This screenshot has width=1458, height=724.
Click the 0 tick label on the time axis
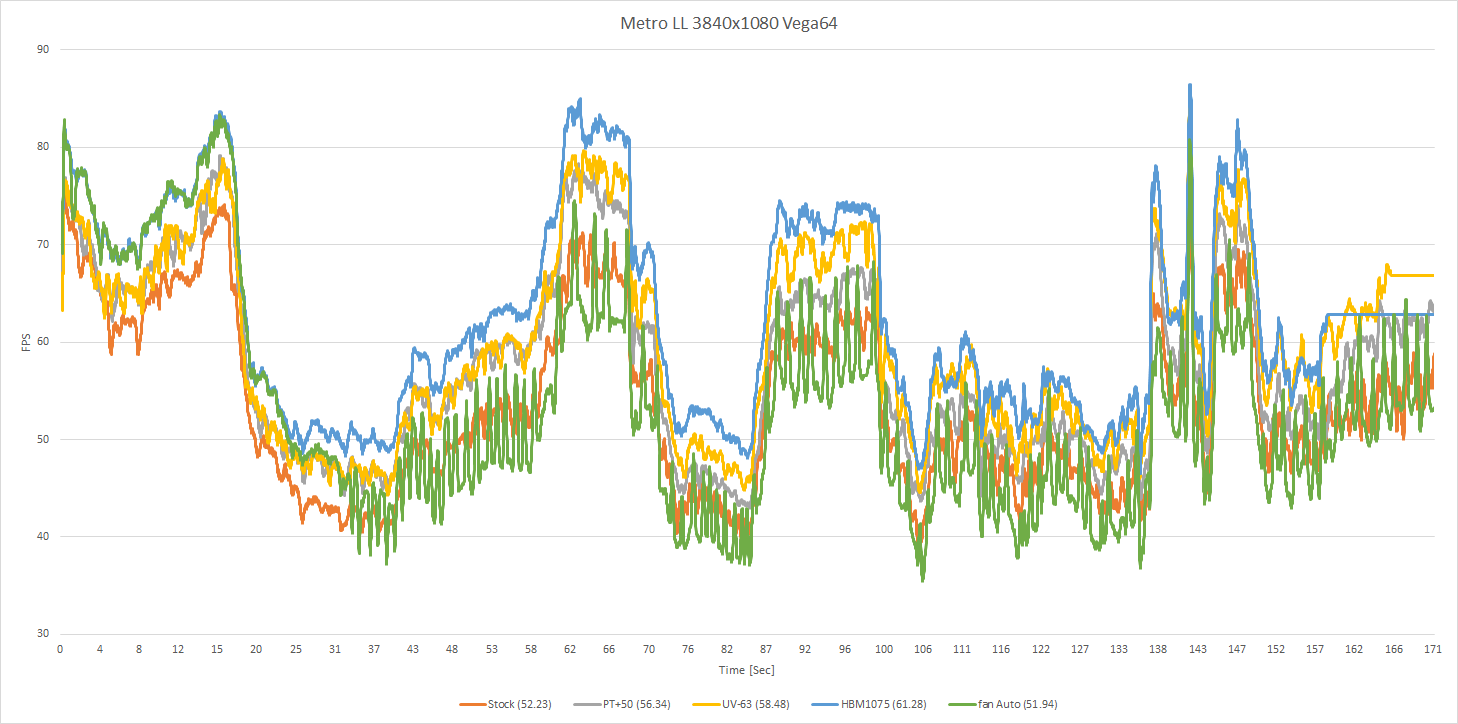coord(60,649)
